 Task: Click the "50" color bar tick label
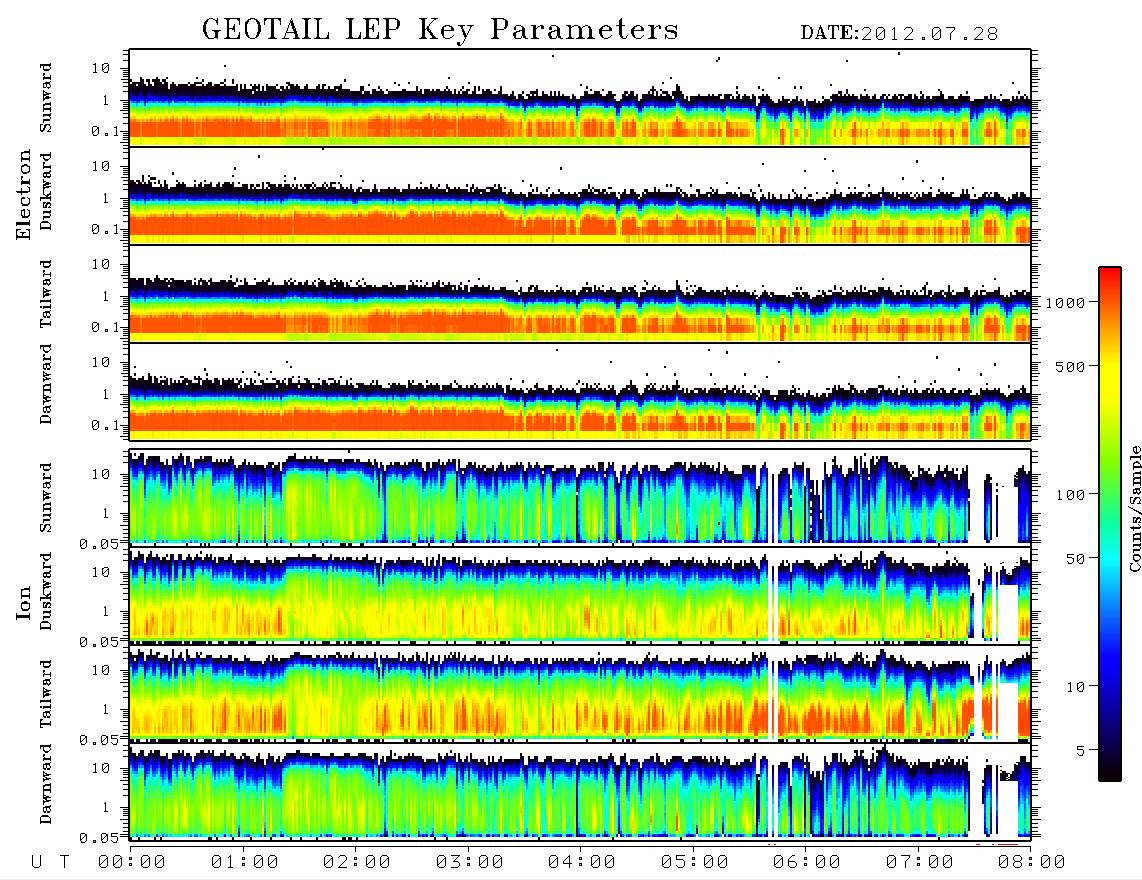pyautogui.click(x=1076, y=559)
